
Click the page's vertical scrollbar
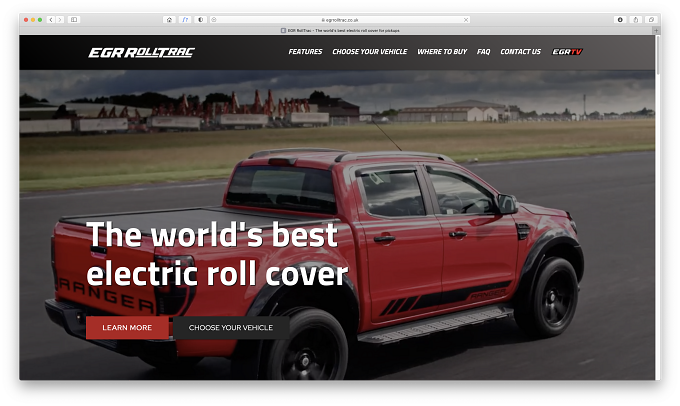(x=658, y=55)
